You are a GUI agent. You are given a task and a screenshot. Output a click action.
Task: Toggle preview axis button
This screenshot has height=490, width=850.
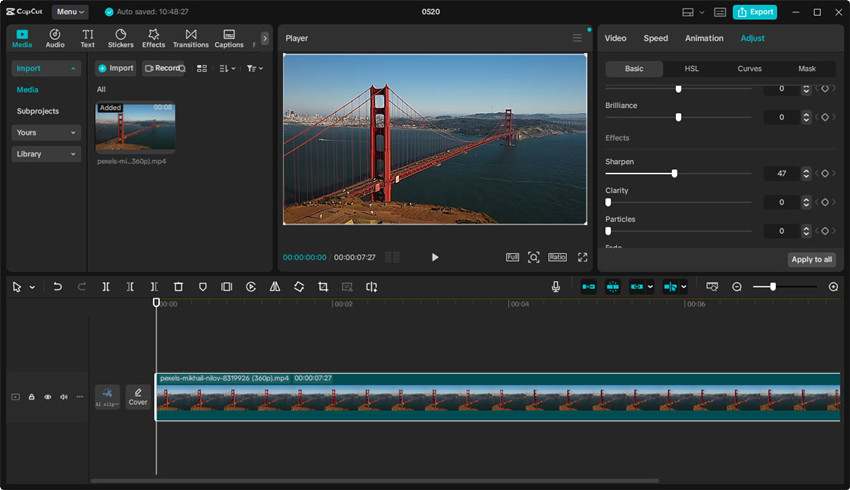click(x=670, y=287)
